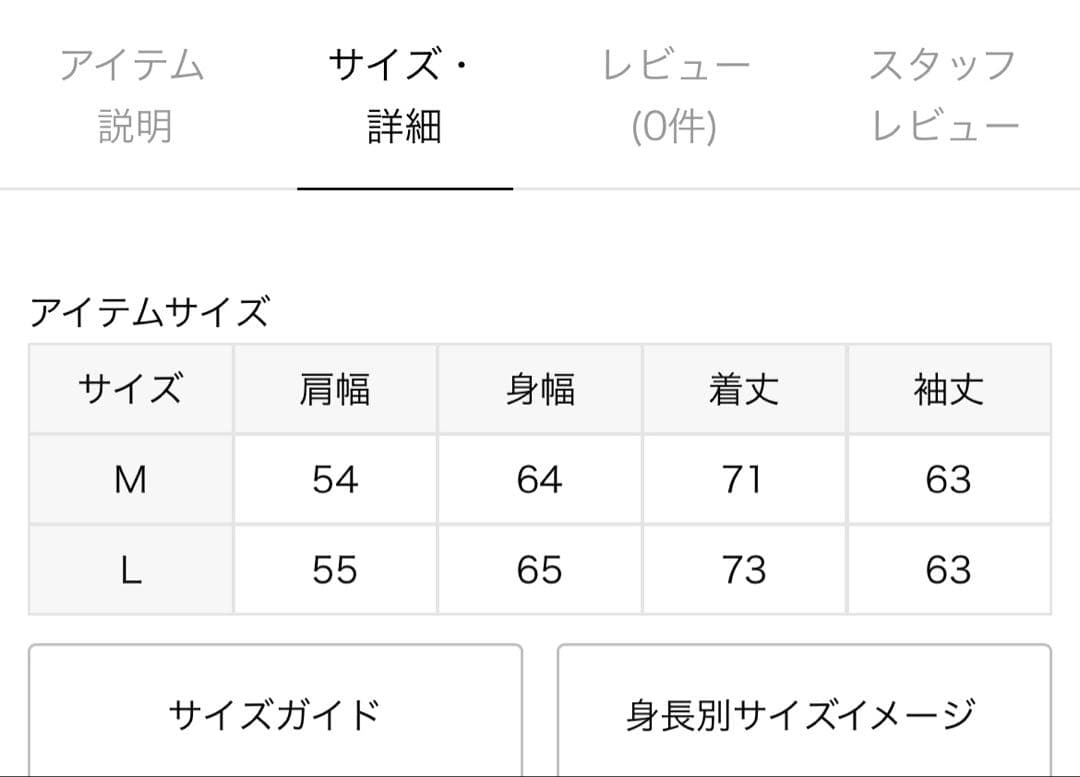Click the M 身幅 value 64

click(x=540, y=480)
